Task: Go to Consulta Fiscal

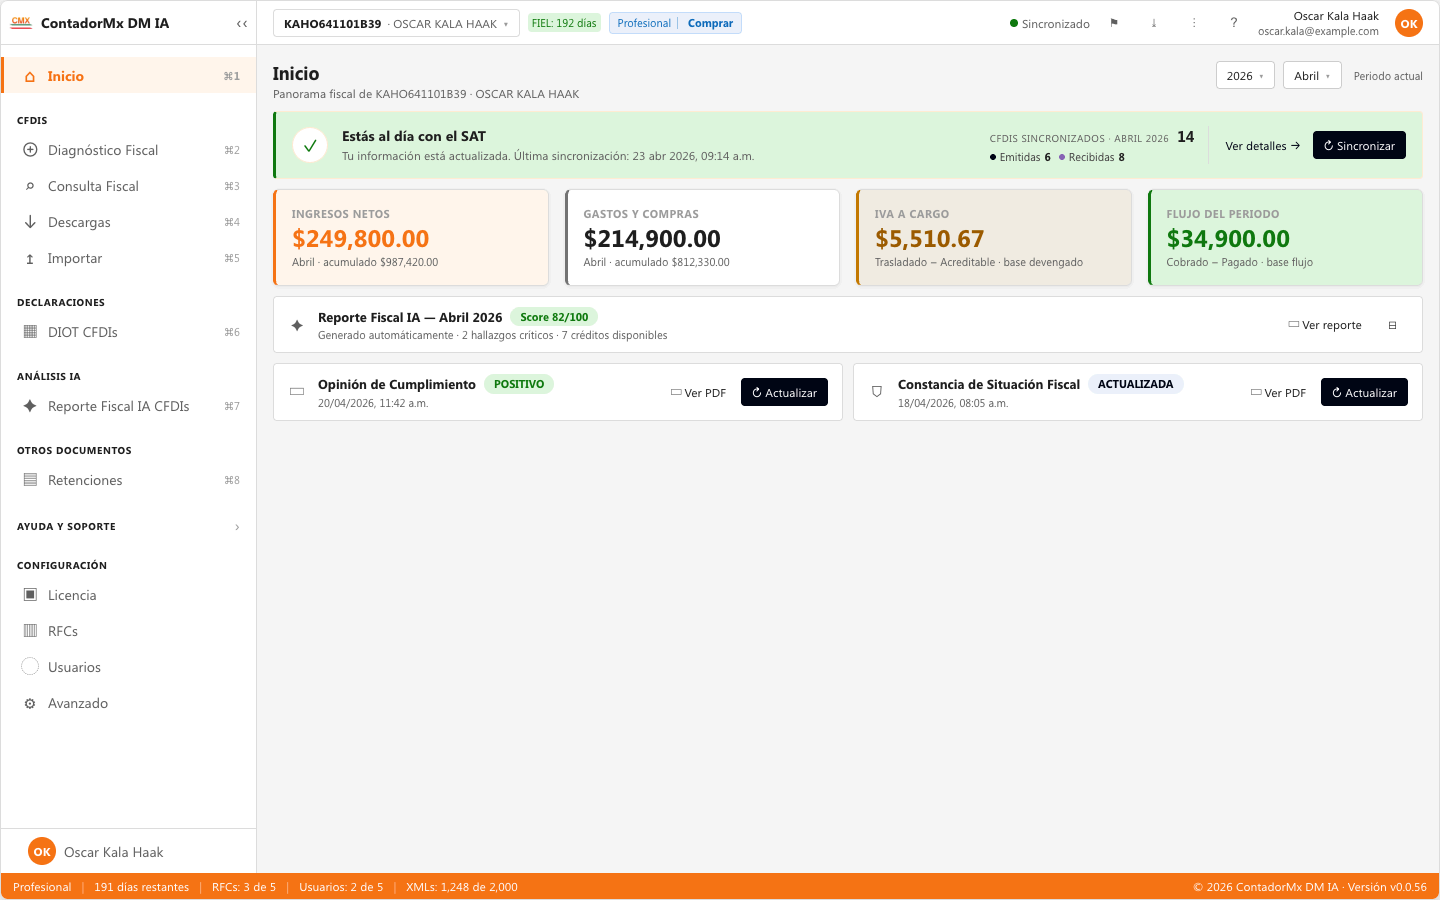Action: [129, 186]
